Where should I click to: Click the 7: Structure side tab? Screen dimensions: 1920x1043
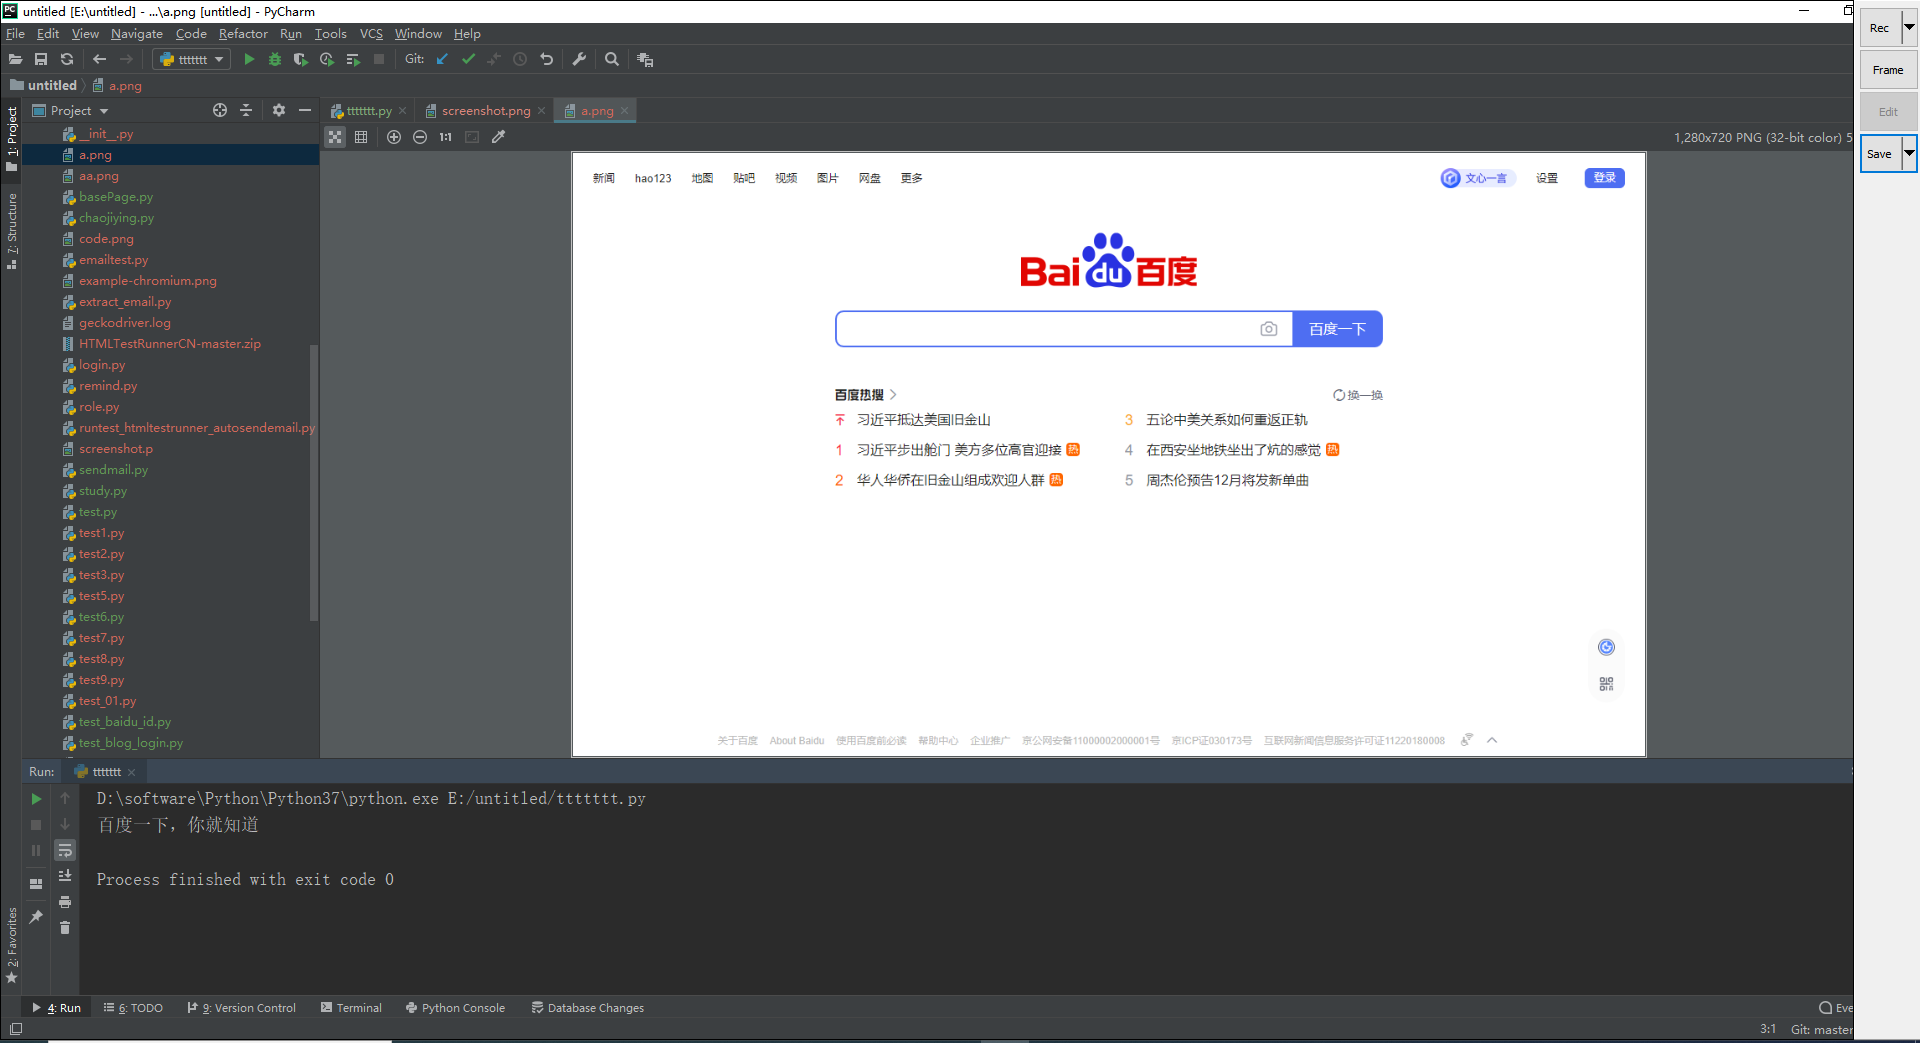11,231
